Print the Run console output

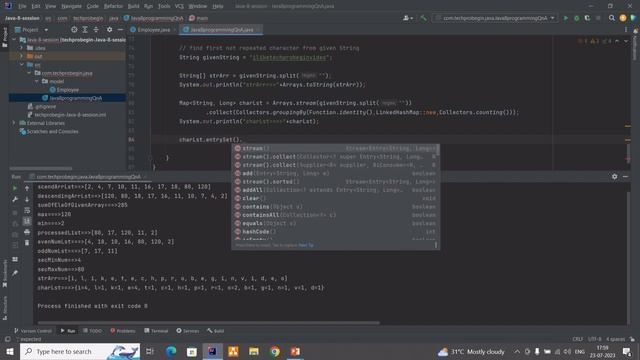(x=27, y=232)
